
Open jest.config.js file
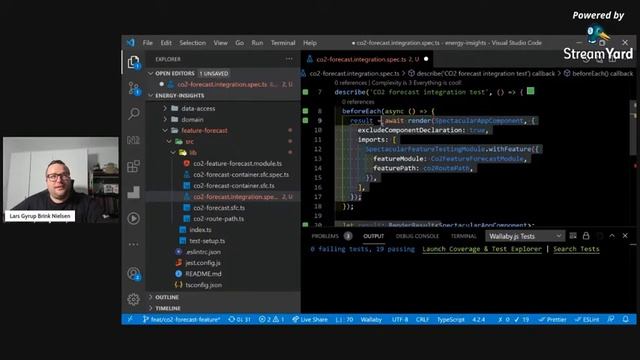click(x=203, y=262)
